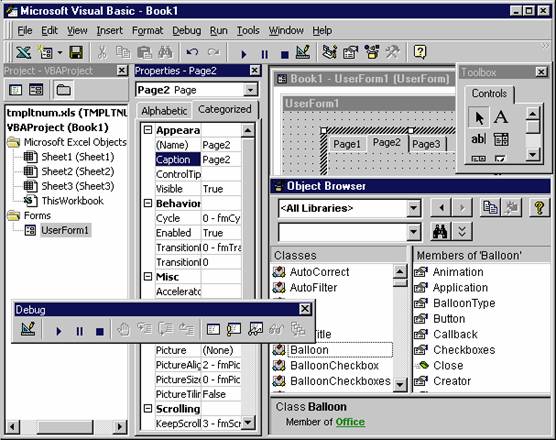Click the Run play button on Debug toolbar

pyautogui.click(x=59, y=332)
